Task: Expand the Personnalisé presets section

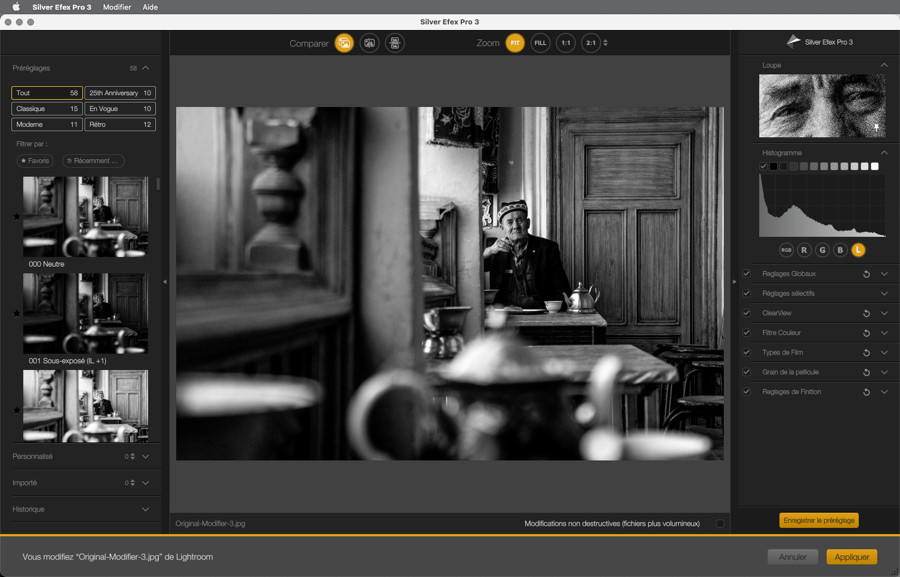Action: [146, 456]
